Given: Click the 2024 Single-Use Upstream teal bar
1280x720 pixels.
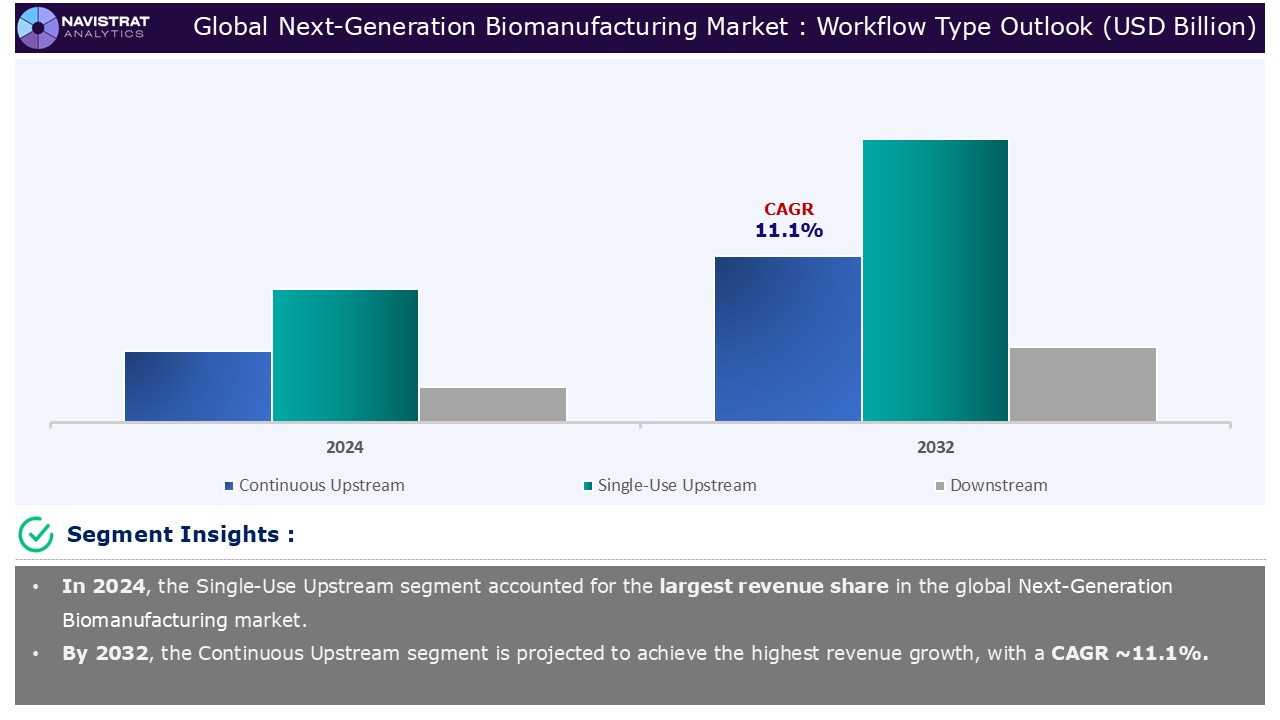Looking at the screenshot, I should pos(345,355).
